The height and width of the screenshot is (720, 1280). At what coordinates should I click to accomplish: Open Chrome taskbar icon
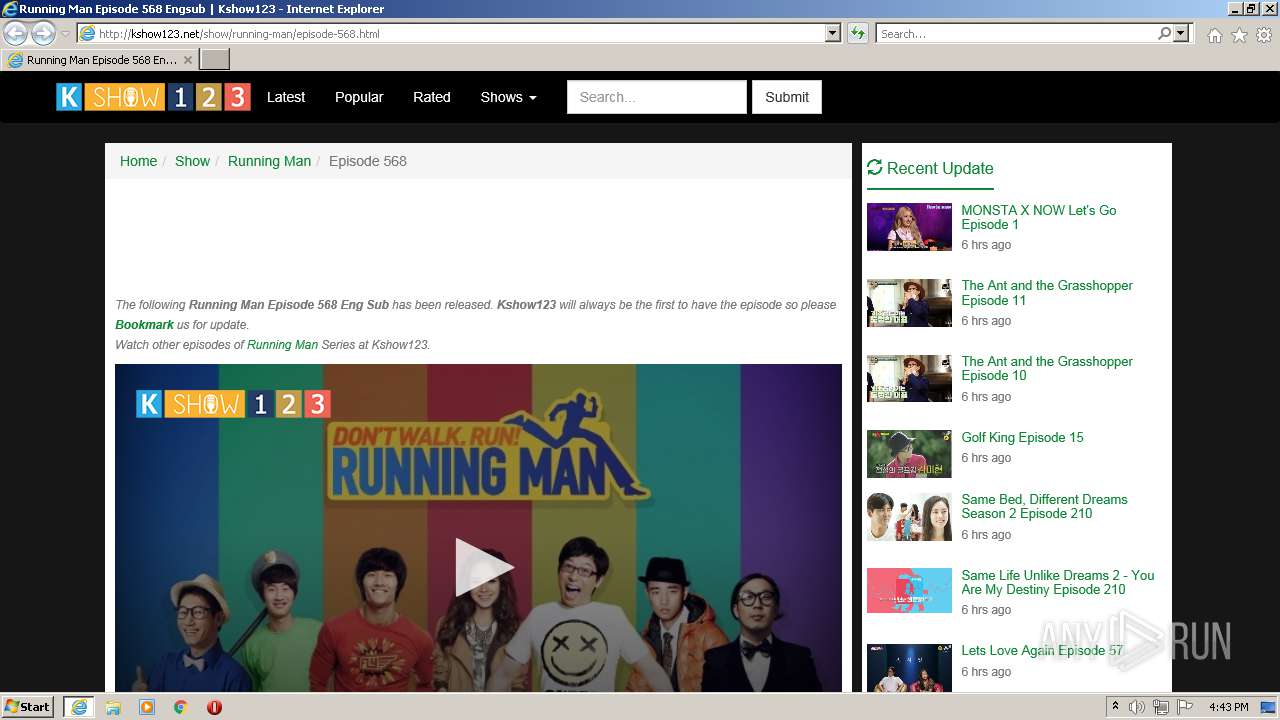[x=180, y=707]
